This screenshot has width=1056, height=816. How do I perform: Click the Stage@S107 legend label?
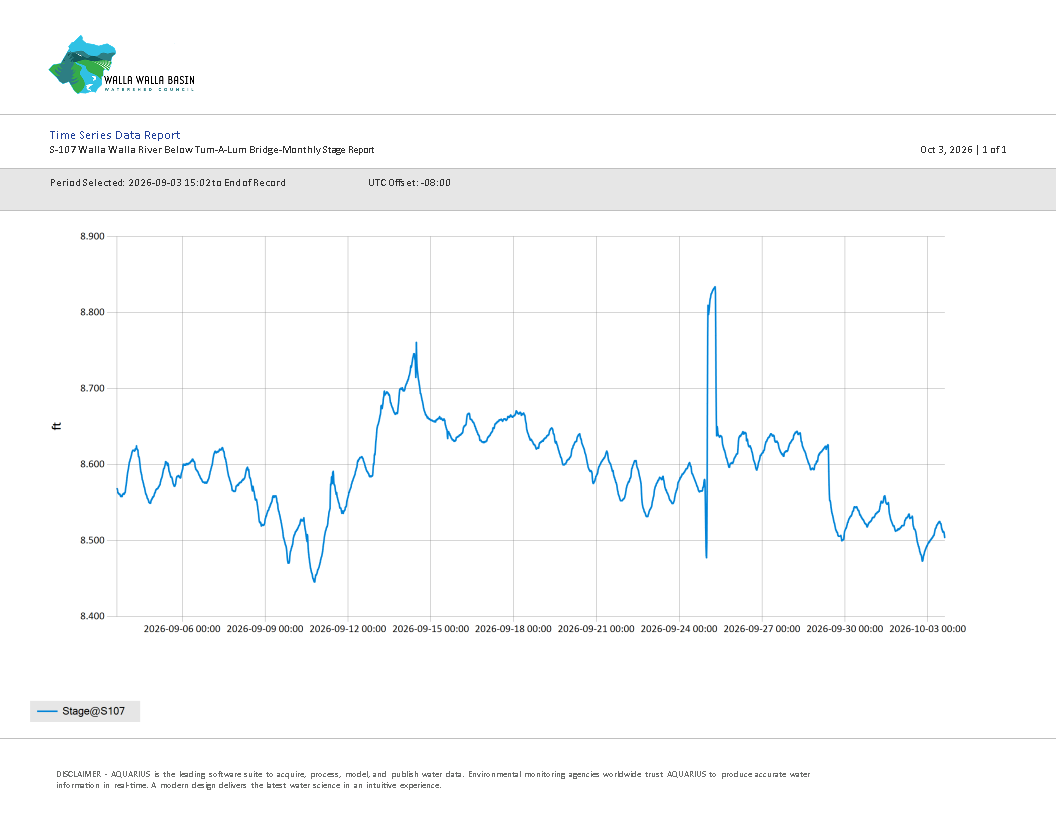coord(94,711)
